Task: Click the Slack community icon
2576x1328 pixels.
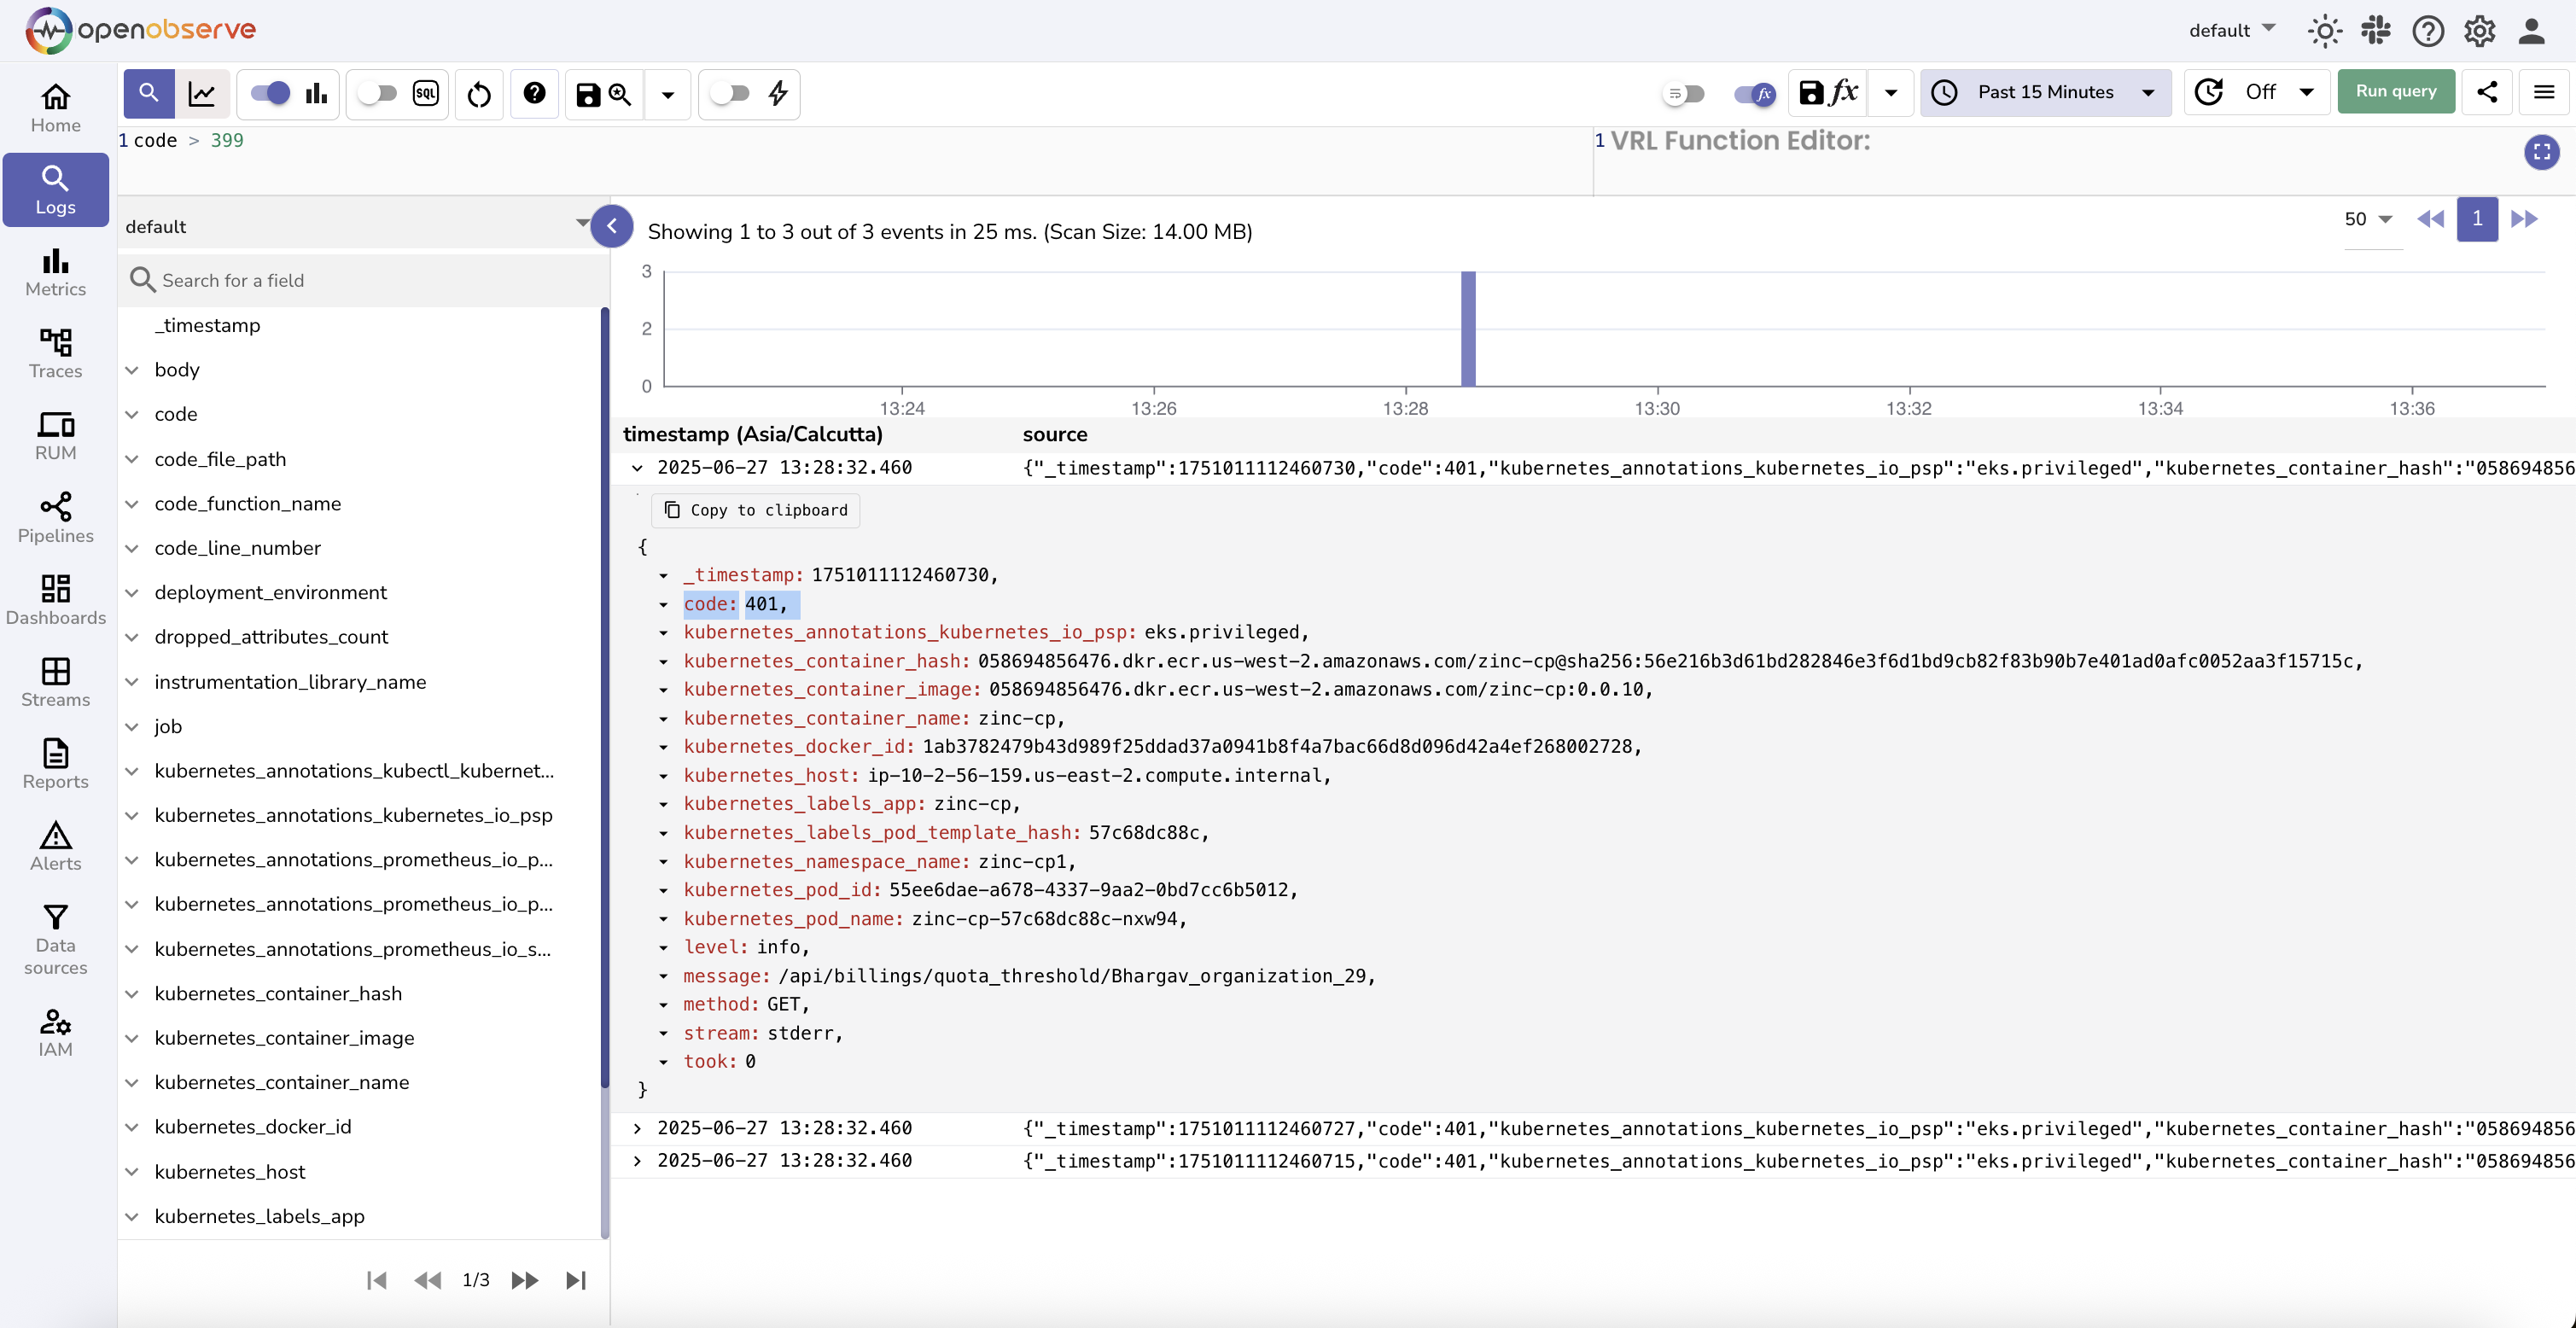Action: coord(2375,31)
